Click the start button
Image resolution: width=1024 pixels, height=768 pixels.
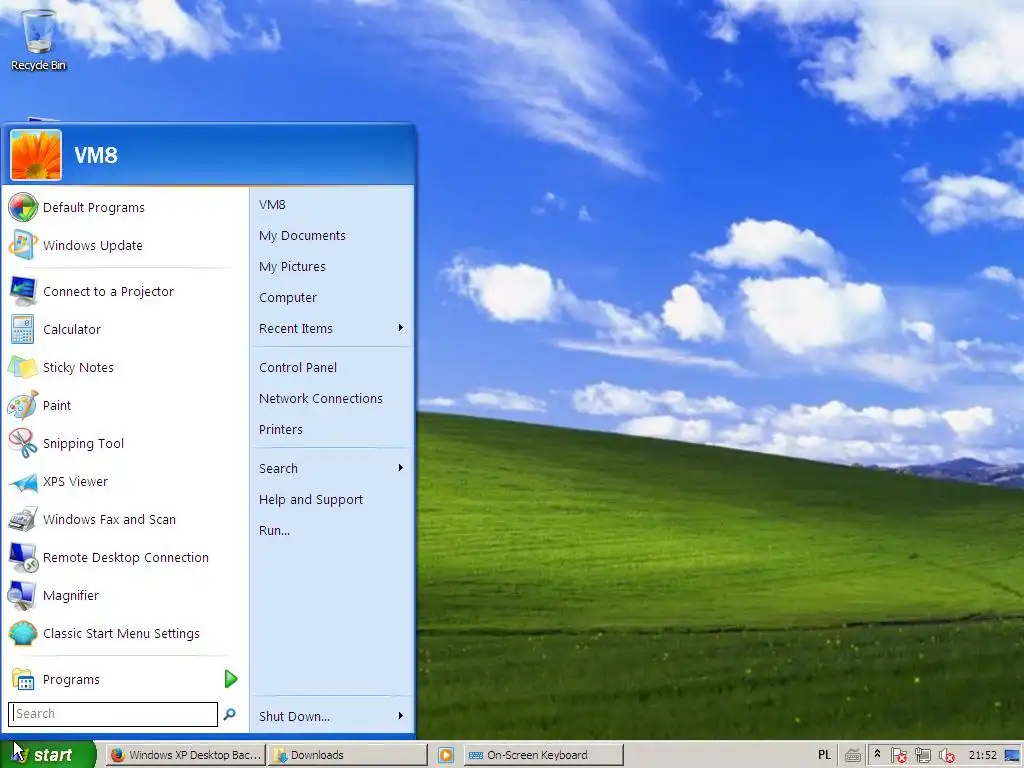point(48,755)
